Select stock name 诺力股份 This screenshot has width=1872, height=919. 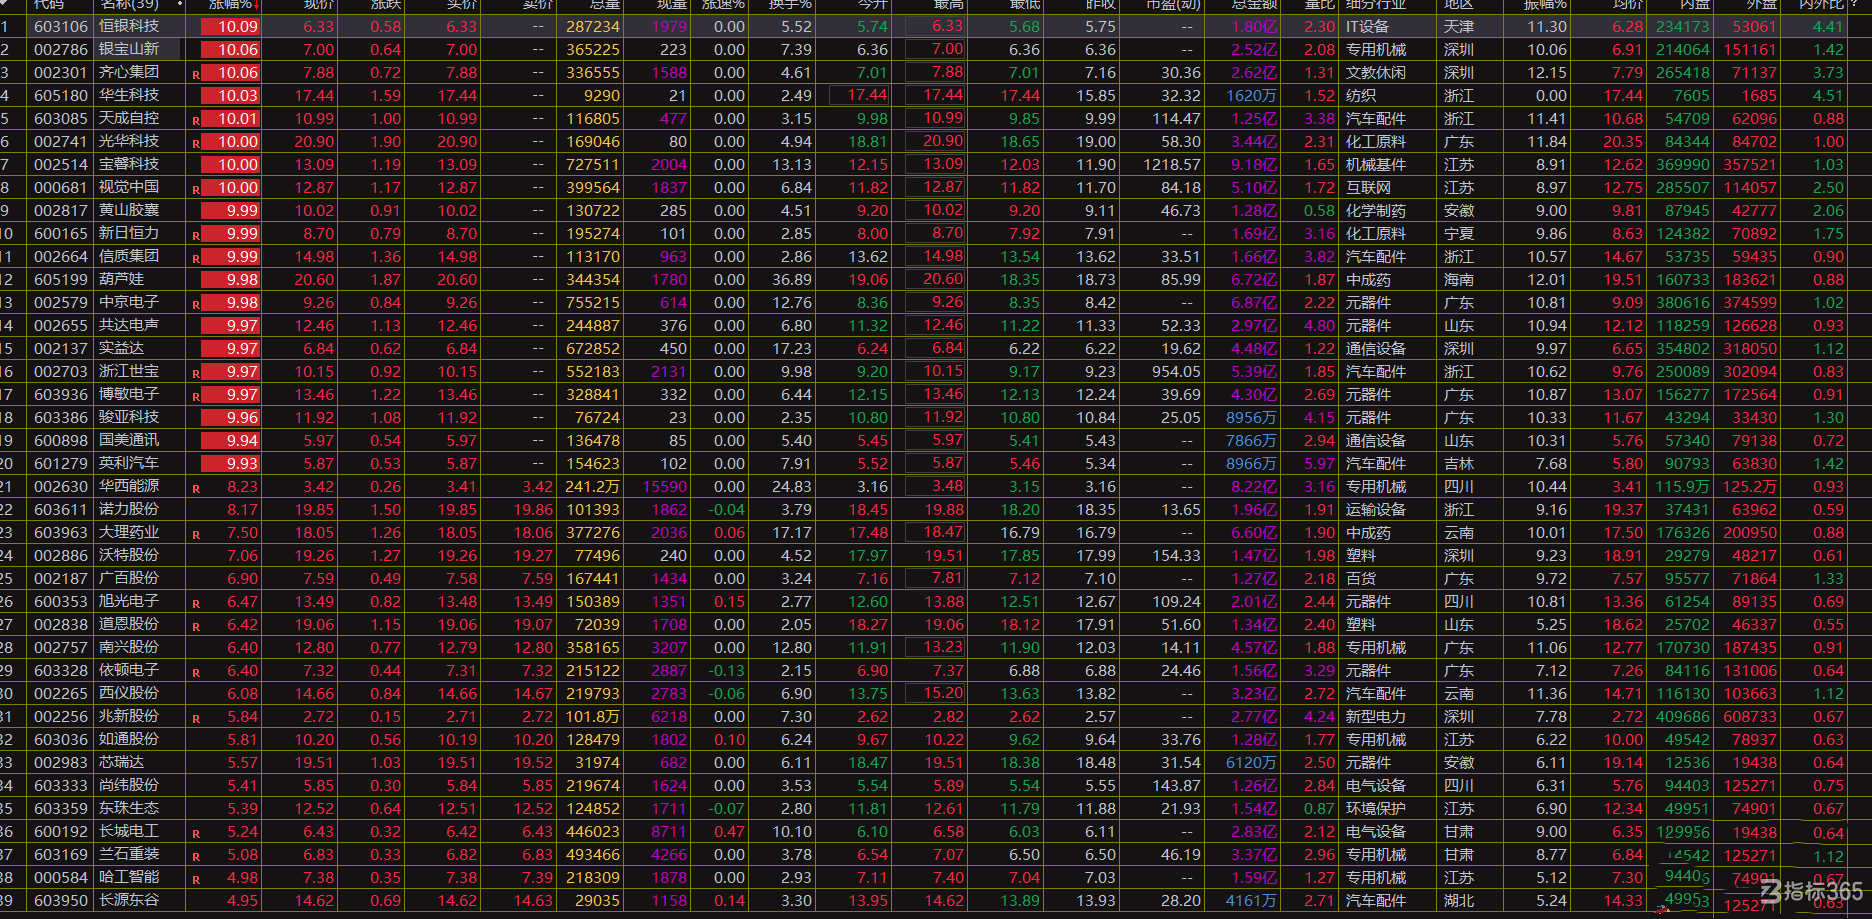(129, 509)
